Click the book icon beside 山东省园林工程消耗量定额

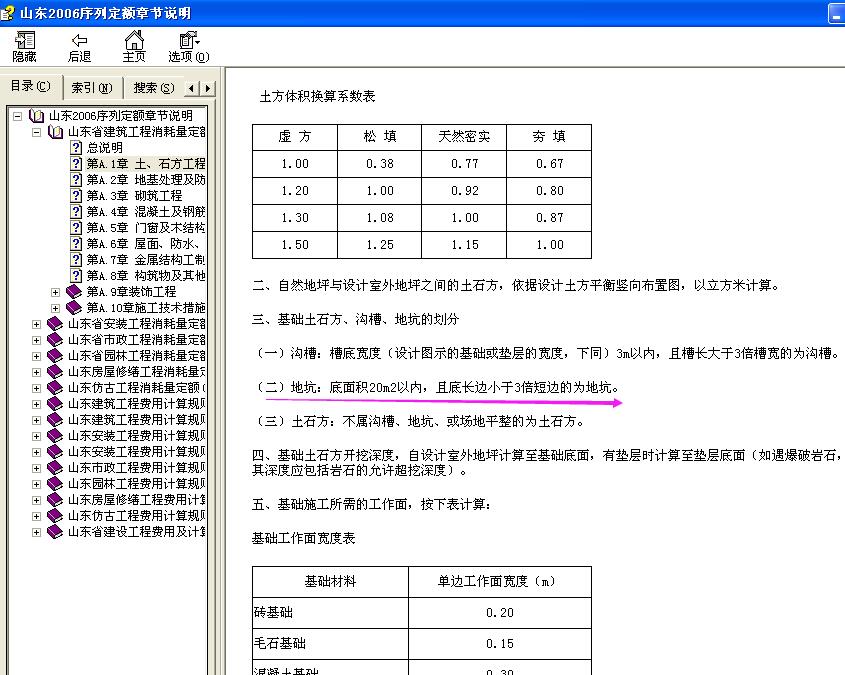click(x=55, y=356)
